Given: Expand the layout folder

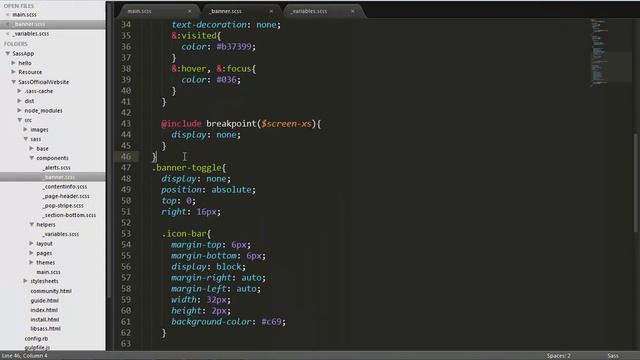Looking at the screenshot, I should coord(31,243).
